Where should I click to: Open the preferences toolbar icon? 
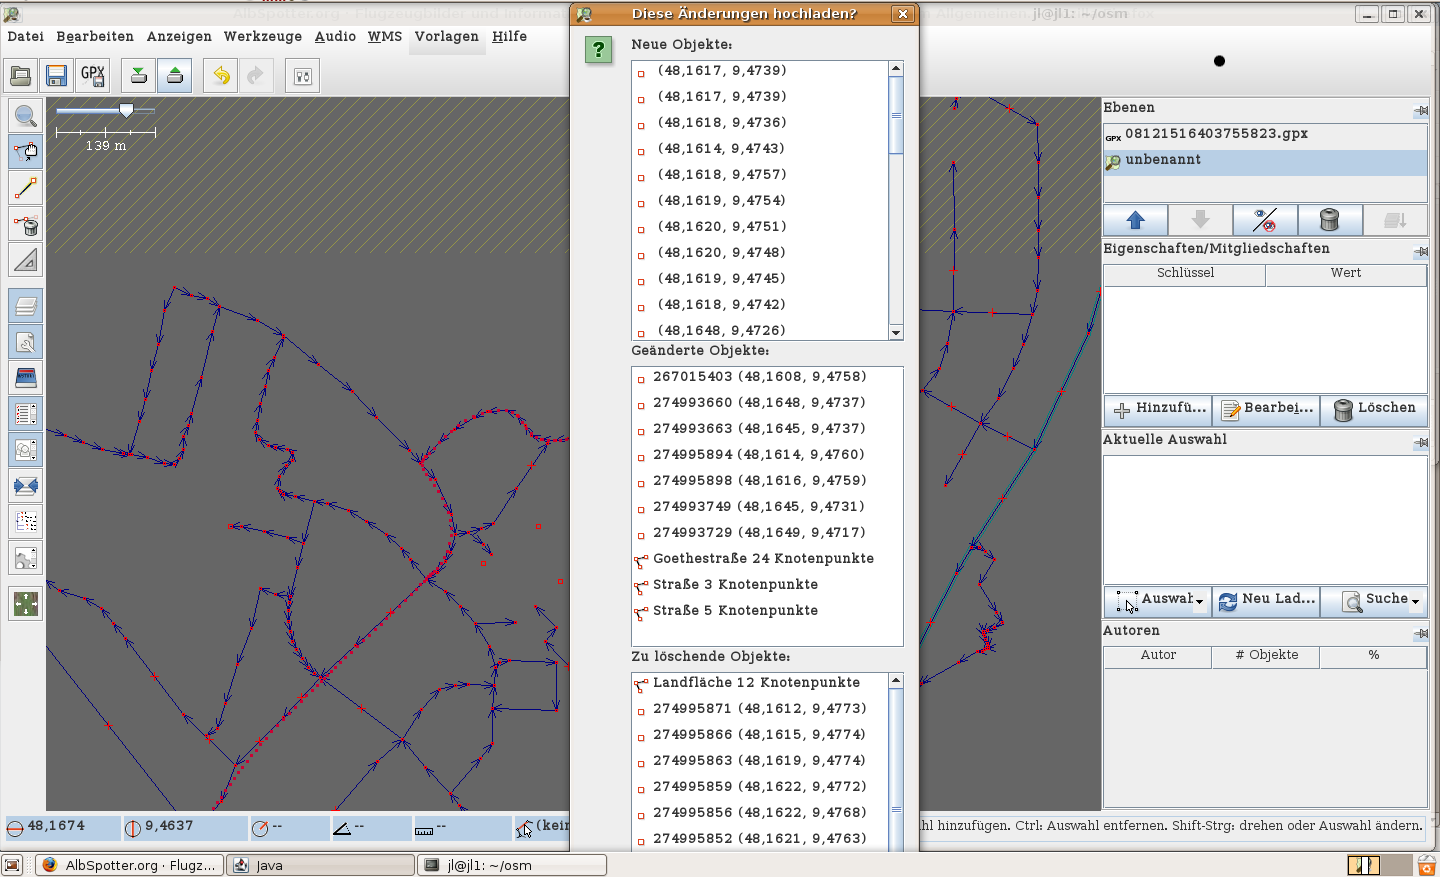click(x=303, y=76)
